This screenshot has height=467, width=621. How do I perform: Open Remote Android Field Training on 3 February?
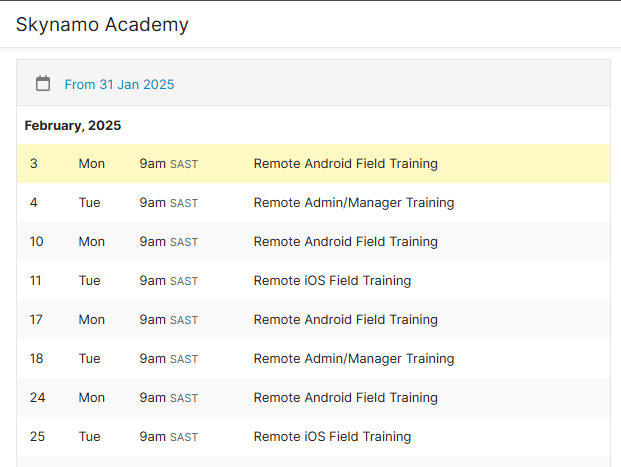[x=345, y=164]
